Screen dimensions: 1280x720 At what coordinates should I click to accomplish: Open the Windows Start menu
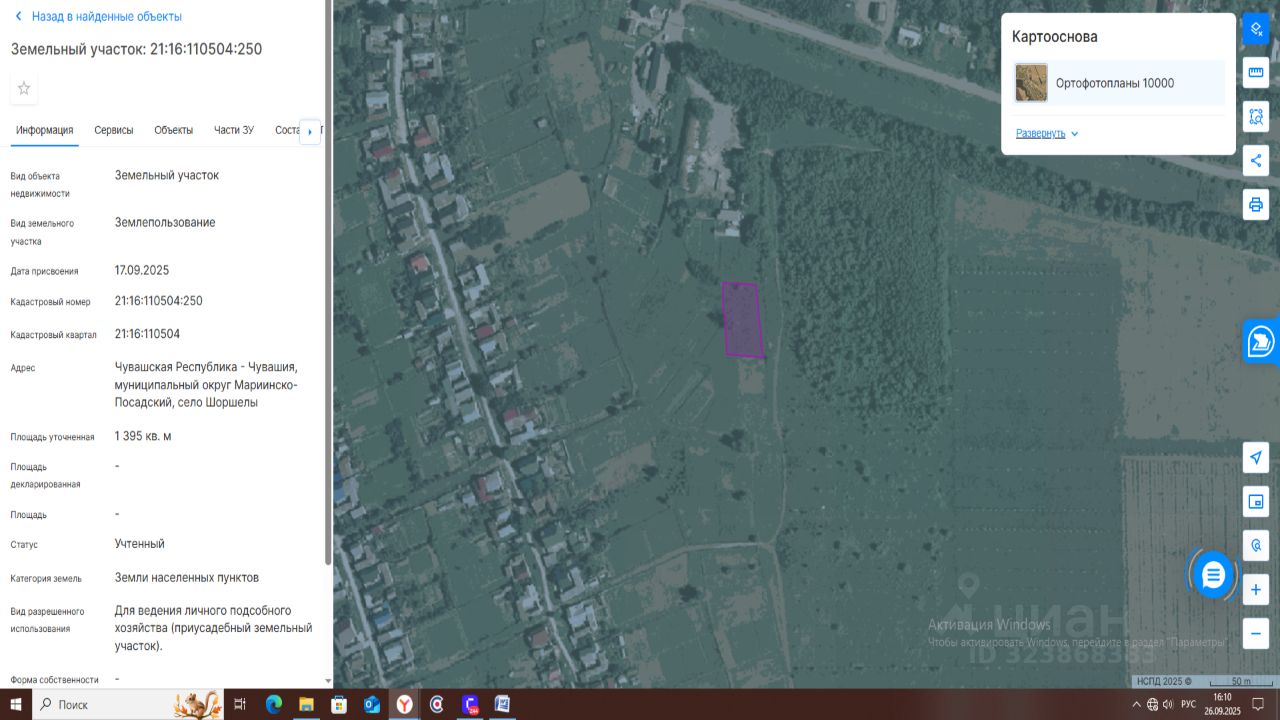pos(16,704)
